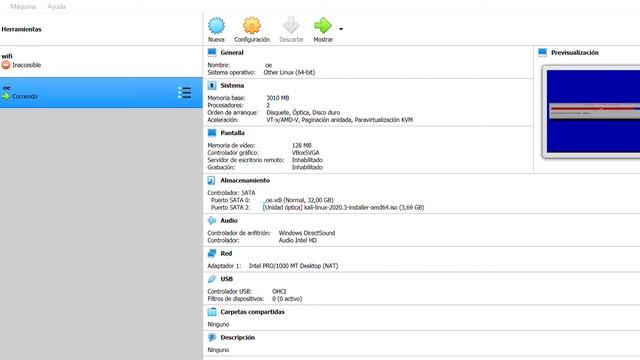Open the Carpetas compartidas header
The height and width of the screenshot is (360, 640).
253,312
